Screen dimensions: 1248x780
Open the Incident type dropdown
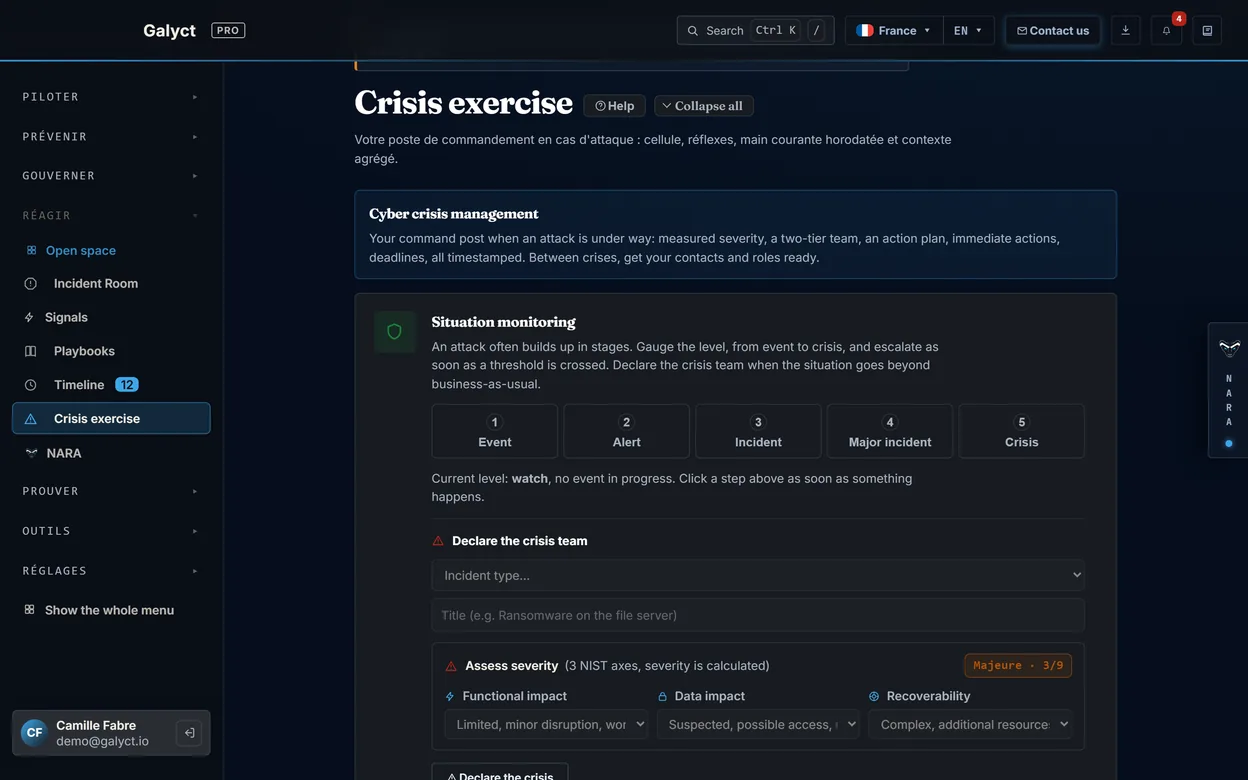click(758, 575)
